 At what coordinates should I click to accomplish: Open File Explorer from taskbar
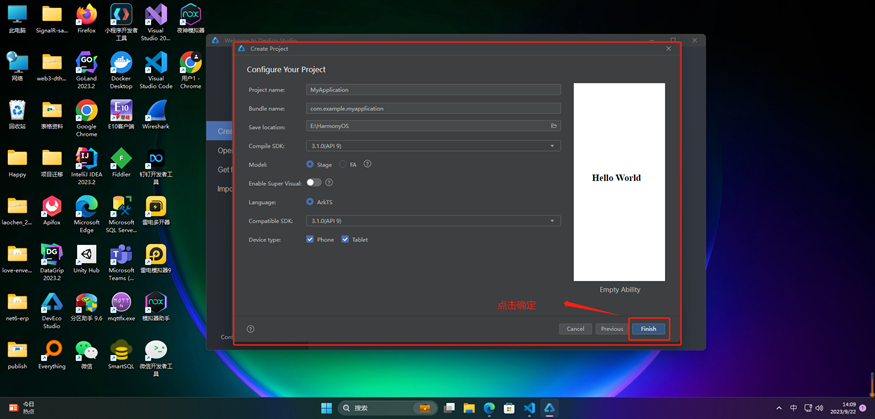tap(469, 408)
